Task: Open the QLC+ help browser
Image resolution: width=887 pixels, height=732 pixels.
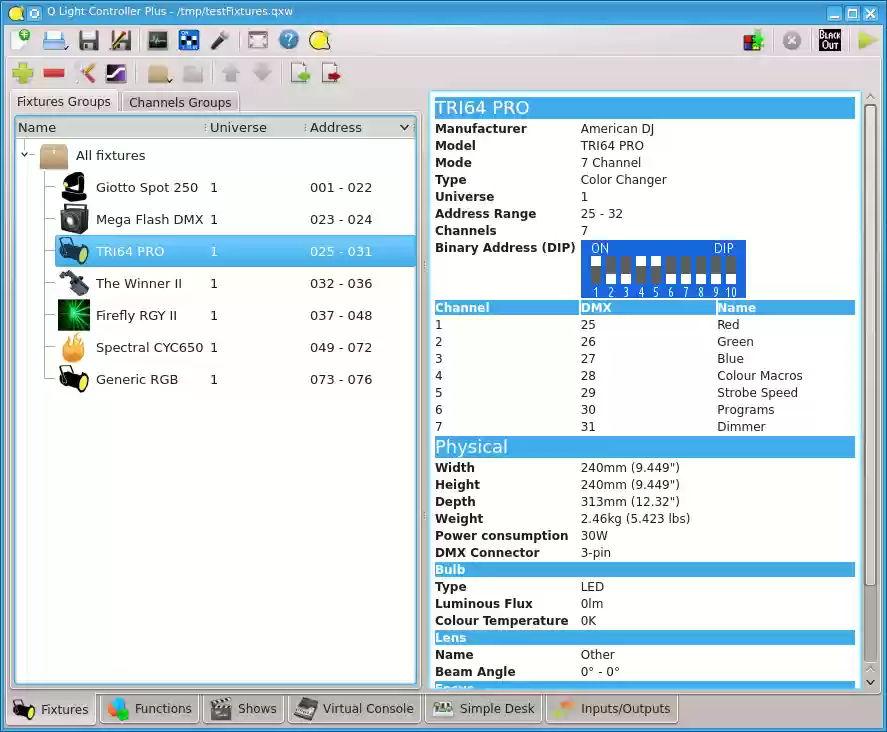Action: [x=289, y=40]
